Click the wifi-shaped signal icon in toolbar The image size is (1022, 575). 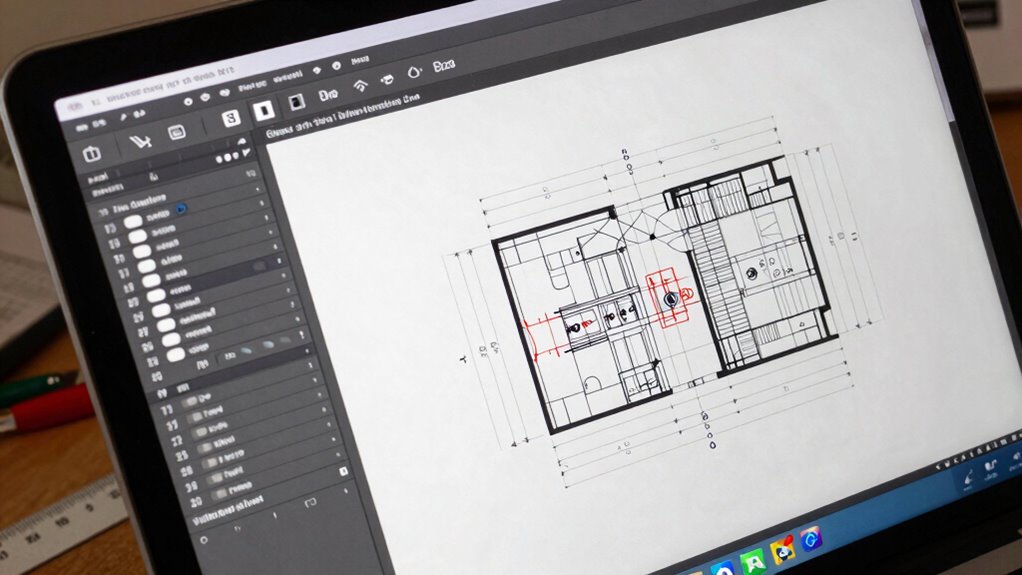[361, 84]
